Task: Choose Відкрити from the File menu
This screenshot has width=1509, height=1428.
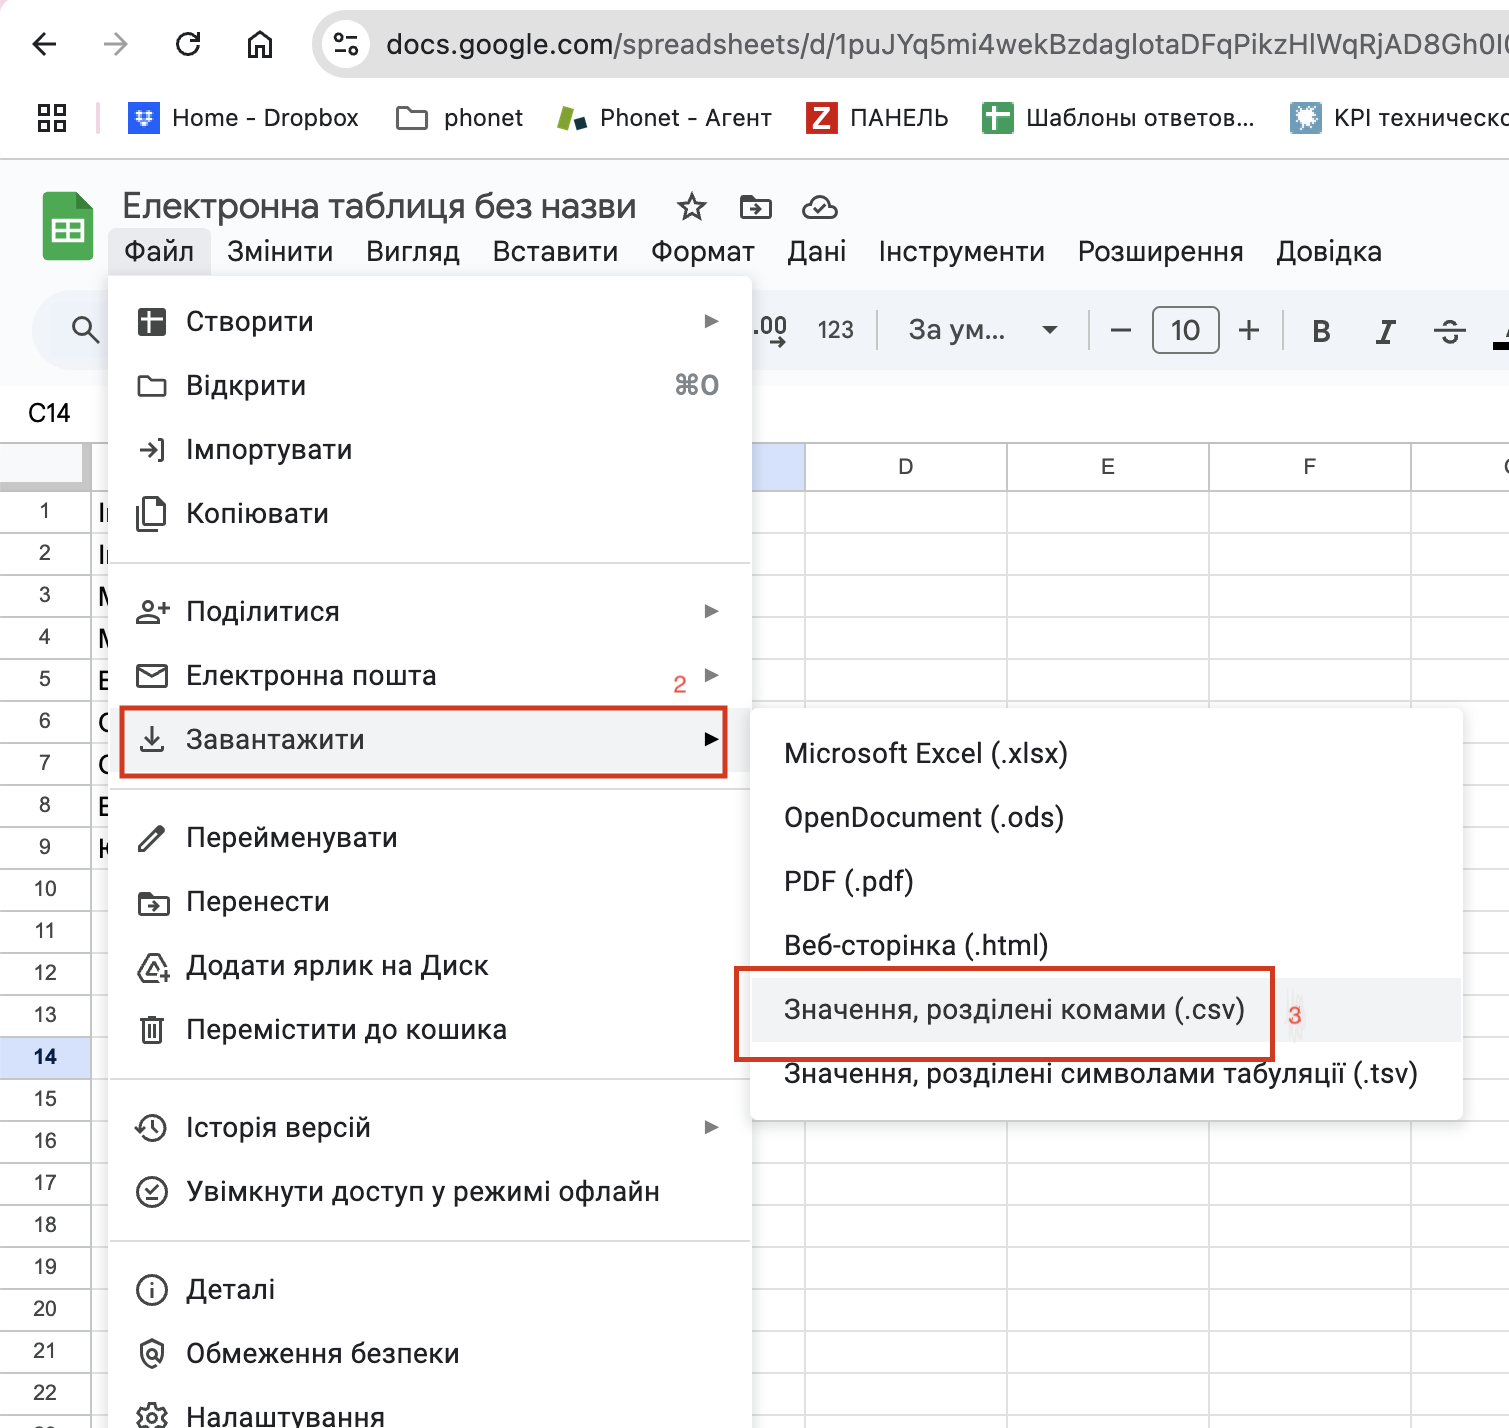Action: coord(429,385)
